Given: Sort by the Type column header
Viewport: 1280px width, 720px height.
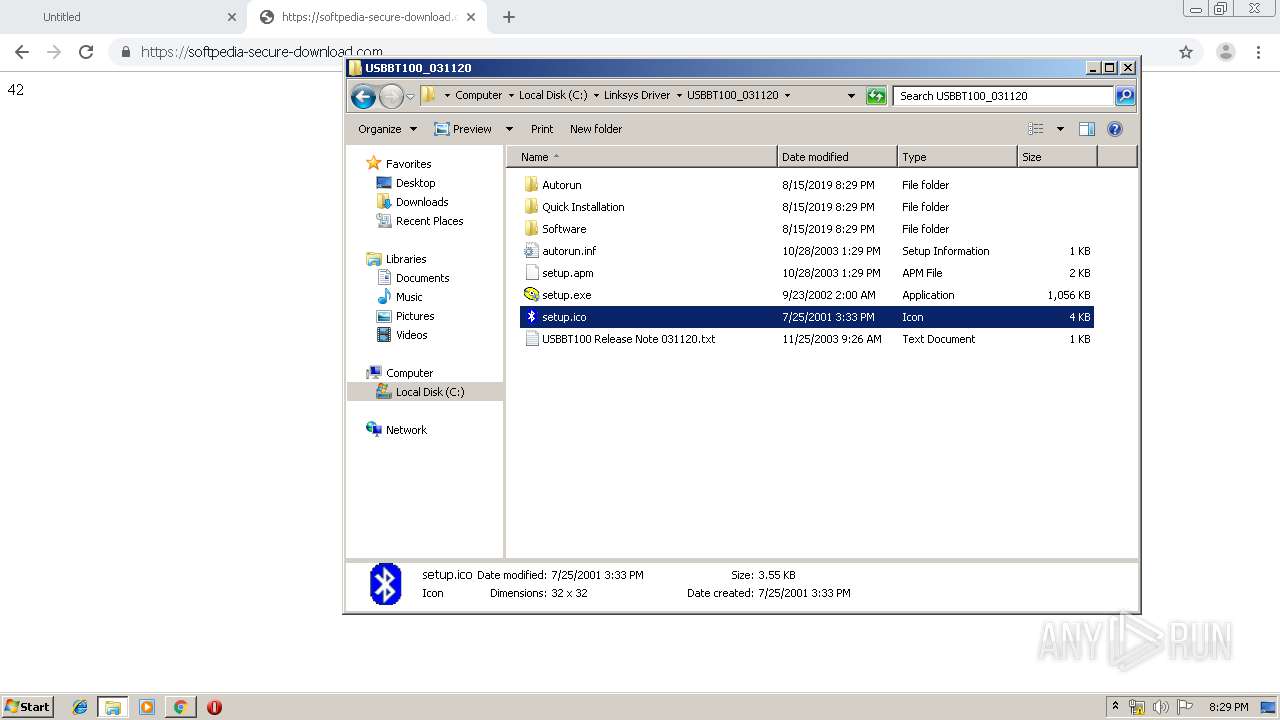Looking at the screenshot, I should point(957,157).
